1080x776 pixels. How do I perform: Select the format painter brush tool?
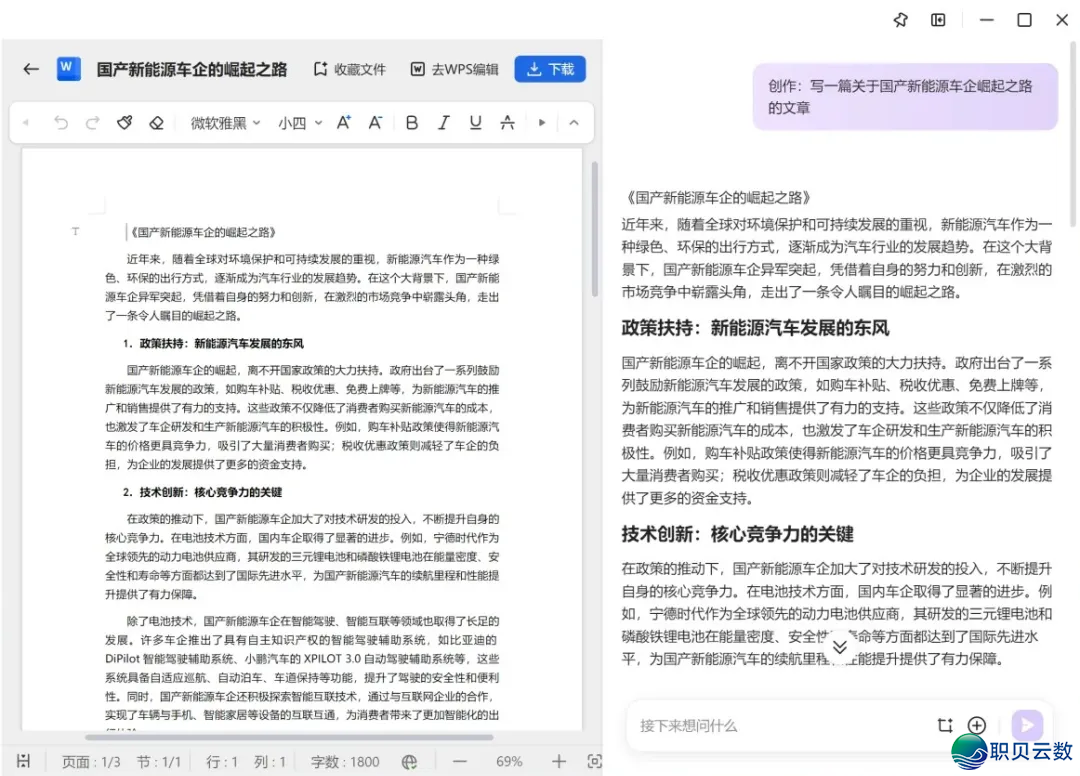[124, 123]
